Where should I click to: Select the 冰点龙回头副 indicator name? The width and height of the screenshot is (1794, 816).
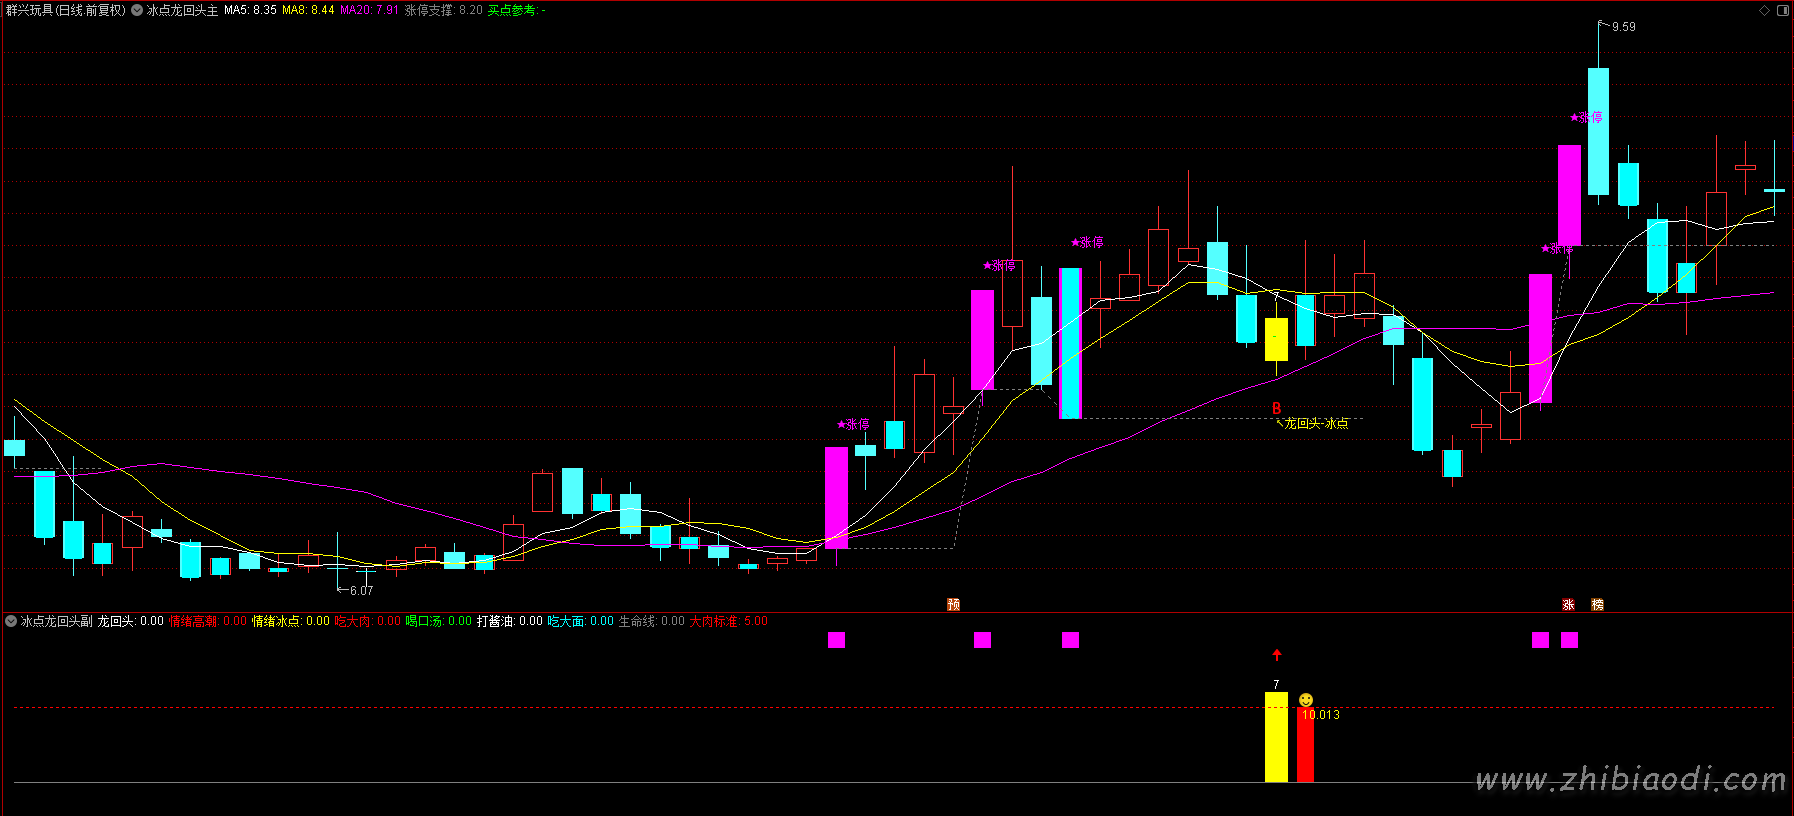coord(57,621)
